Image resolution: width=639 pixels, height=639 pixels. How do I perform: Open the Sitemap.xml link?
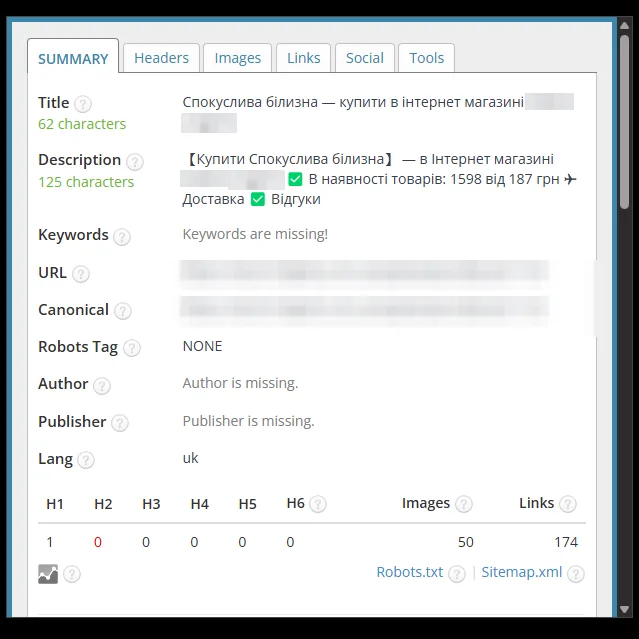click(522, 572)
